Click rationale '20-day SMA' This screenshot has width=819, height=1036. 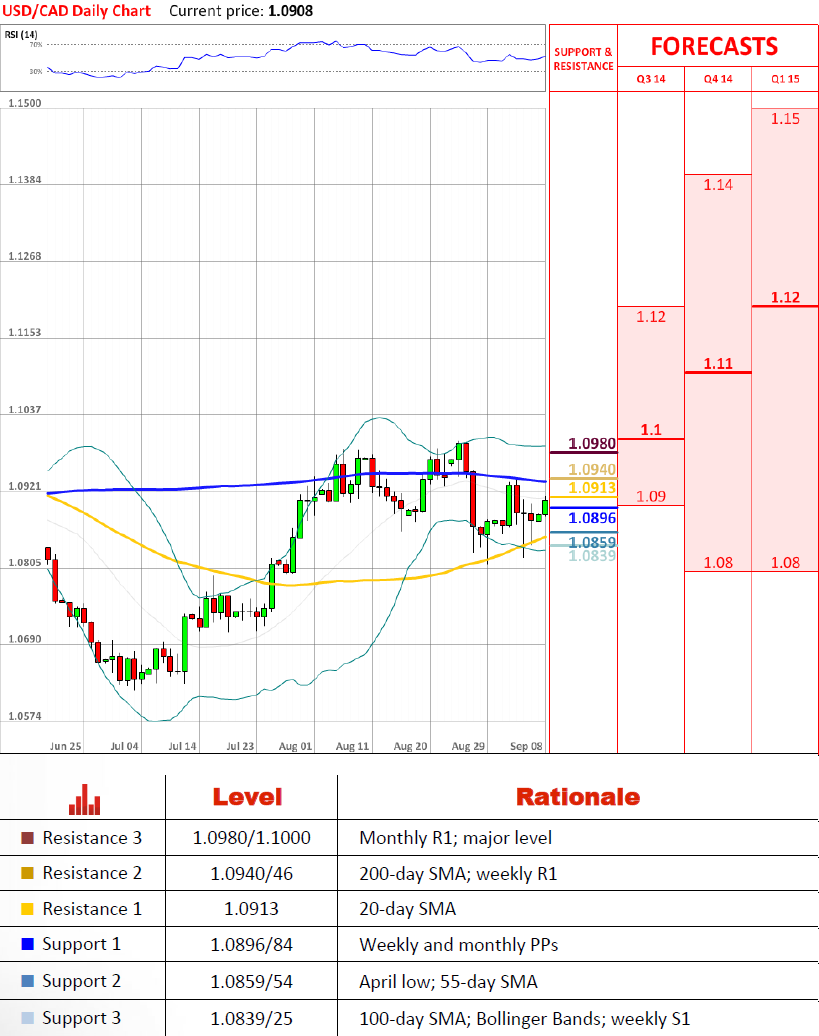[x=408, y=909]
